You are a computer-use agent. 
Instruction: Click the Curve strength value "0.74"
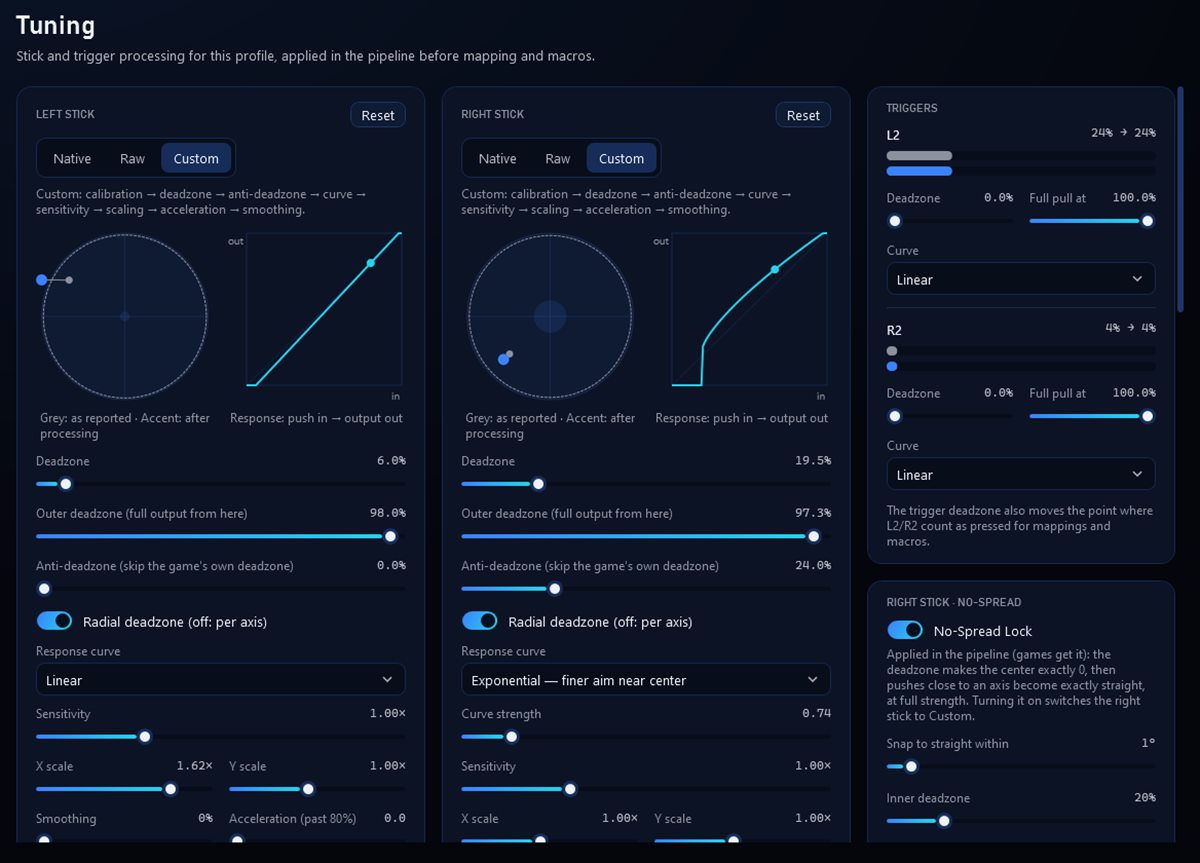click(x=816, y=713)
